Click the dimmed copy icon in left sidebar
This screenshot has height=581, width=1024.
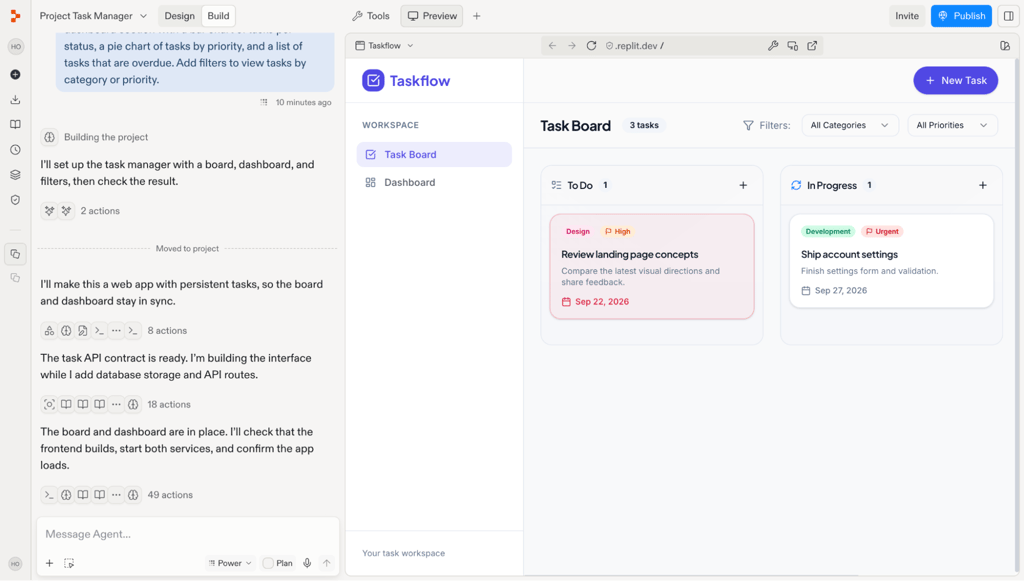point(15,278)
